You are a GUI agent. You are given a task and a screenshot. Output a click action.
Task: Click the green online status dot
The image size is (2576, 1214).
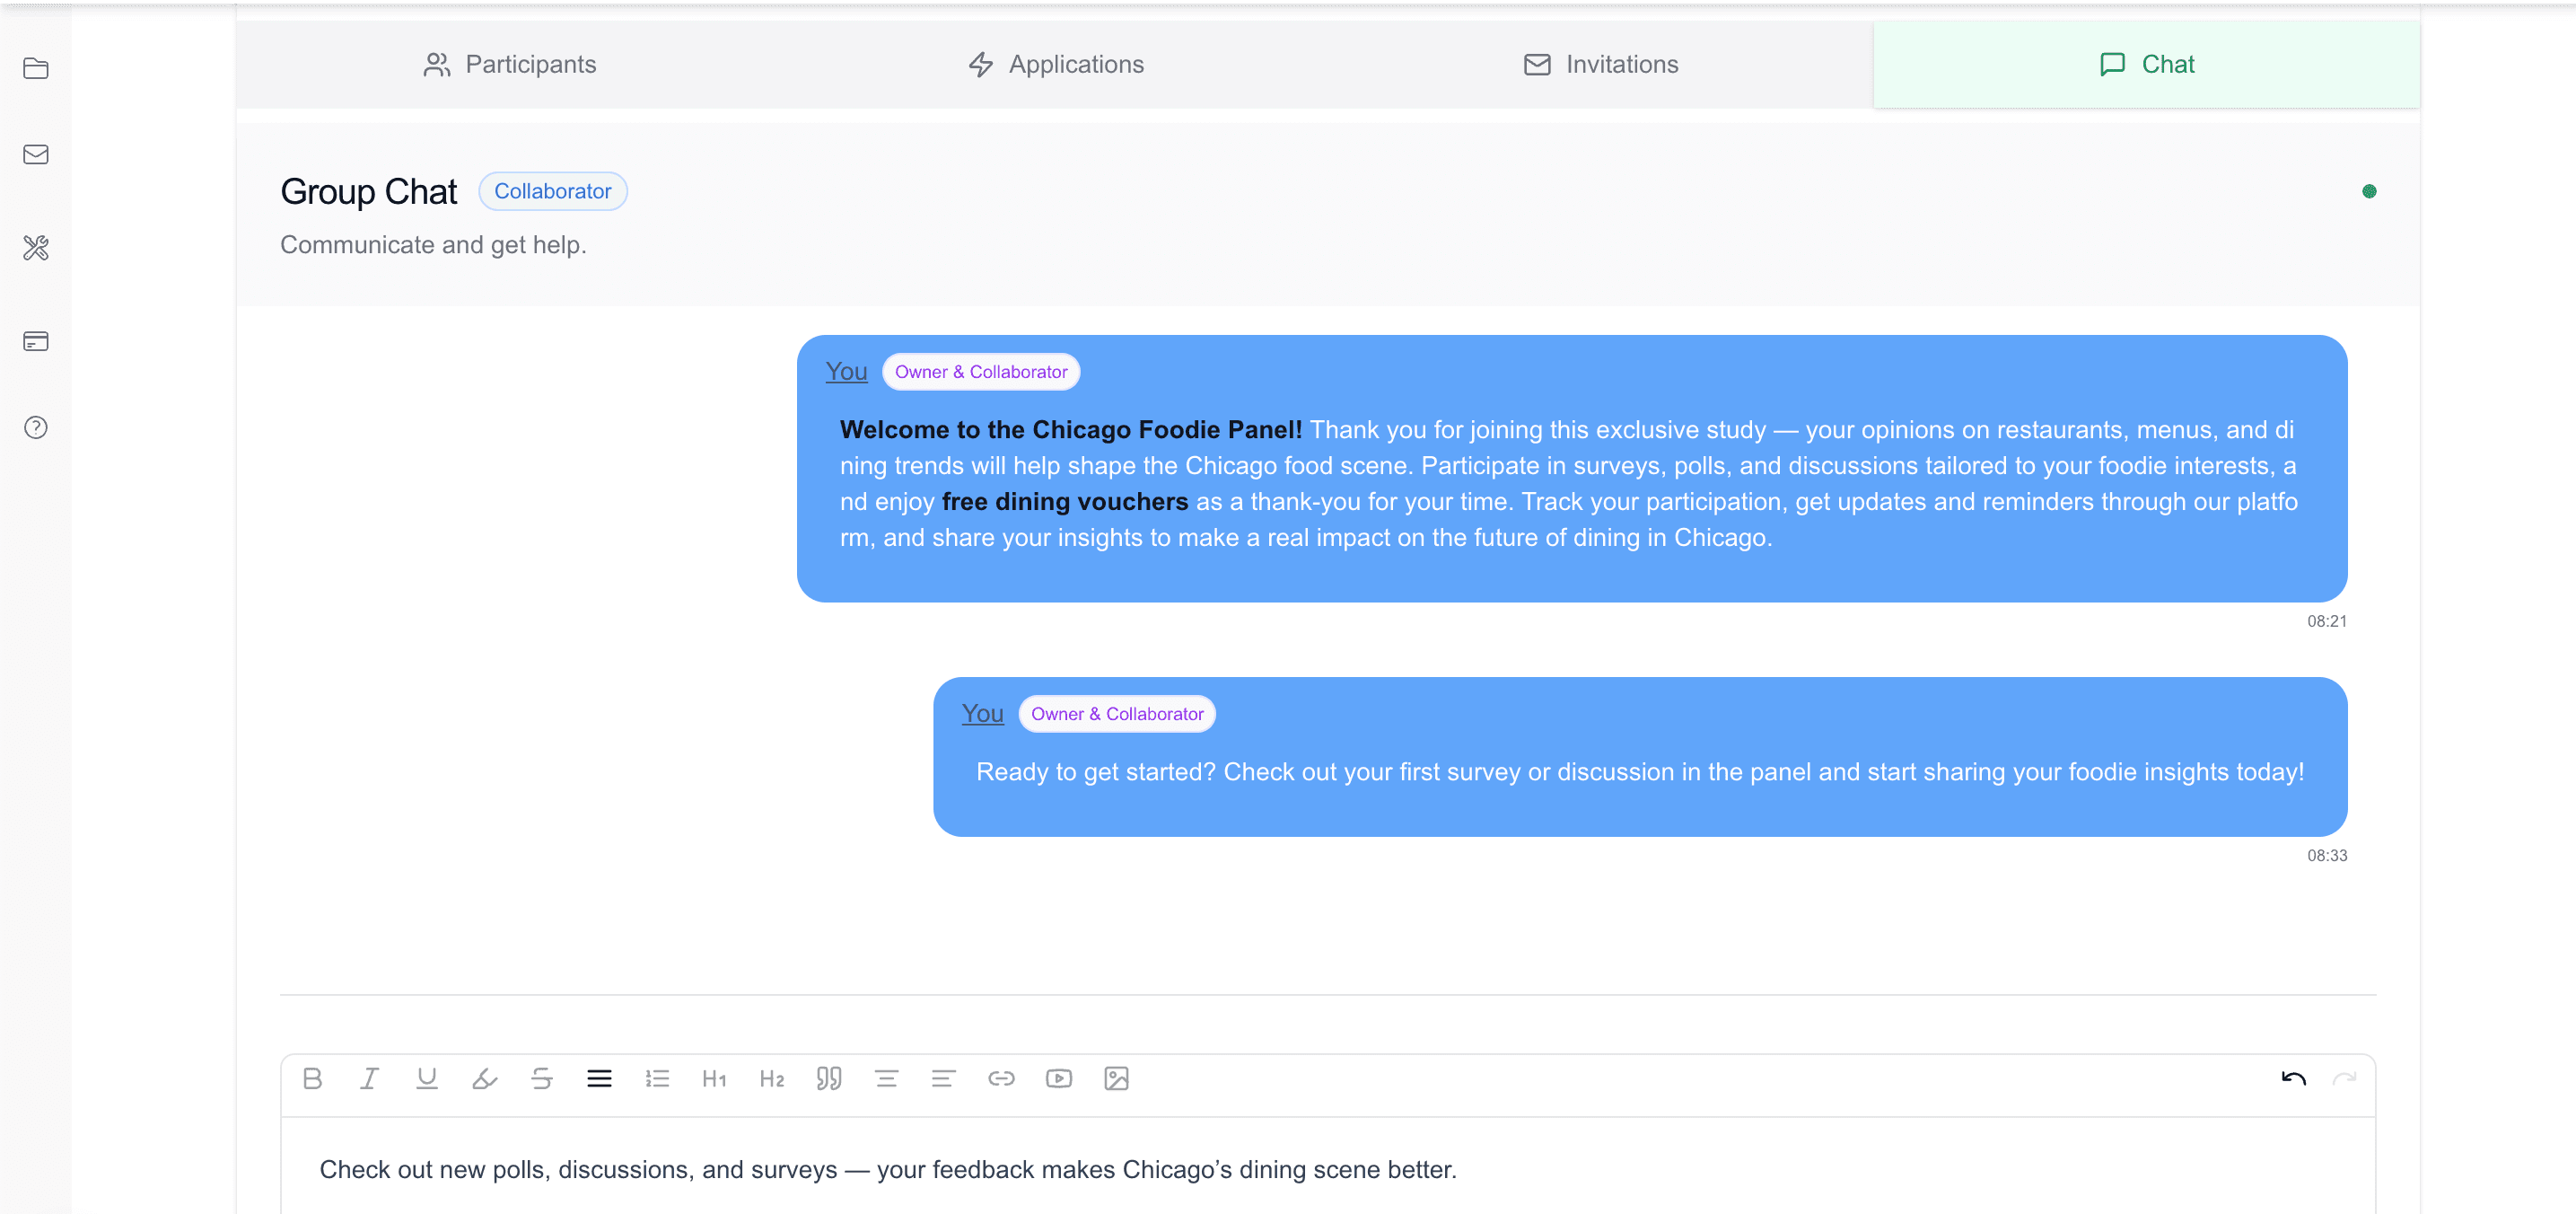coord(2369,191)
